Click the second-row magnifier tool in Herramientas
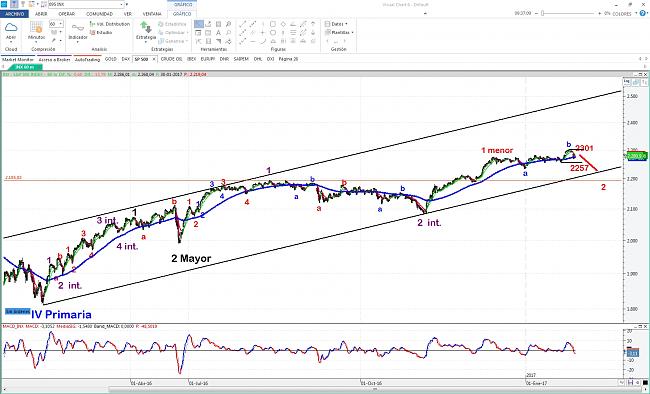This screenshot has width=650, height=394. point(228,33)
